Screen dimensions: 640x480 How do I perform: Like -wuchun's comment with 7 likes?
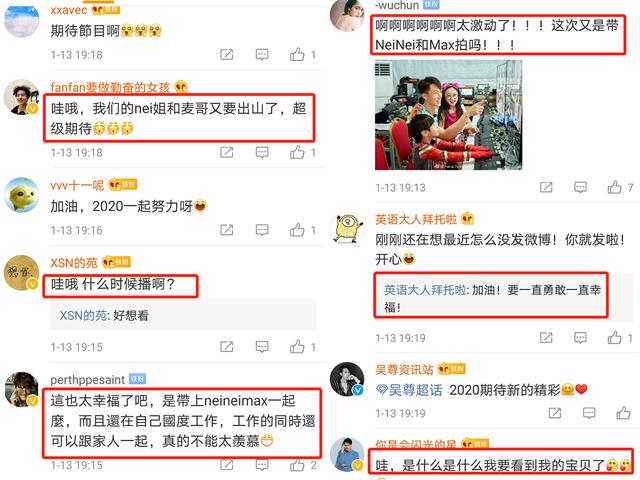(x=615, y=187)
